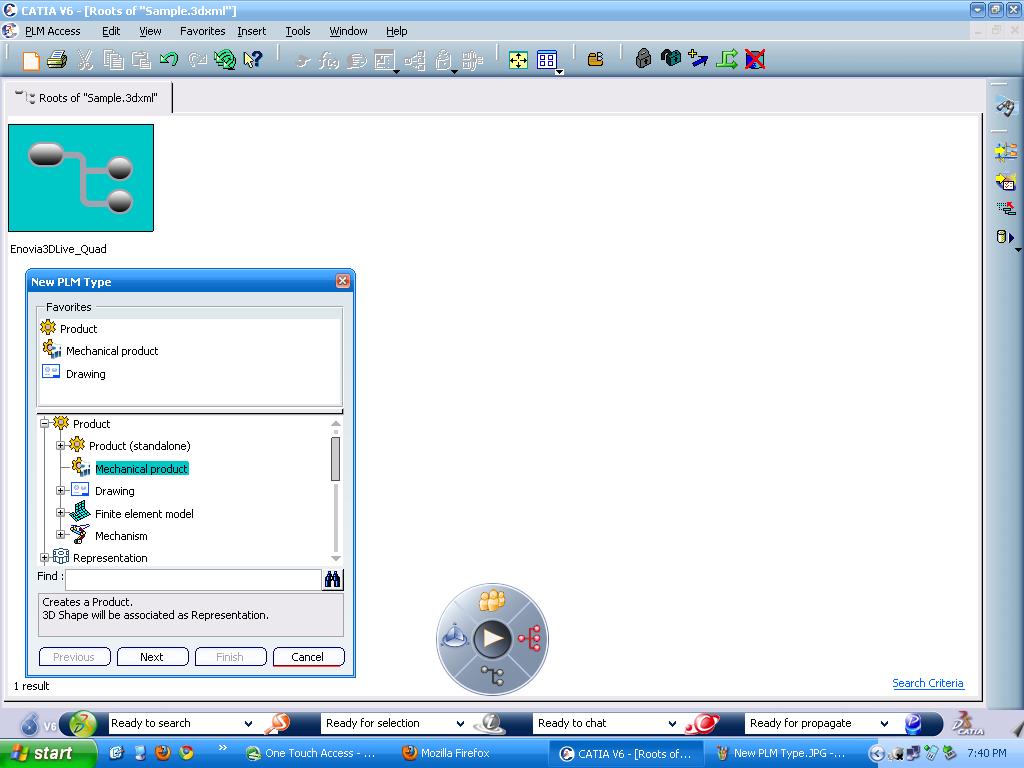Viewport: 1024px width, 768px height.
Task: Expand the Drawing tree node
Action: pos(60,490)
